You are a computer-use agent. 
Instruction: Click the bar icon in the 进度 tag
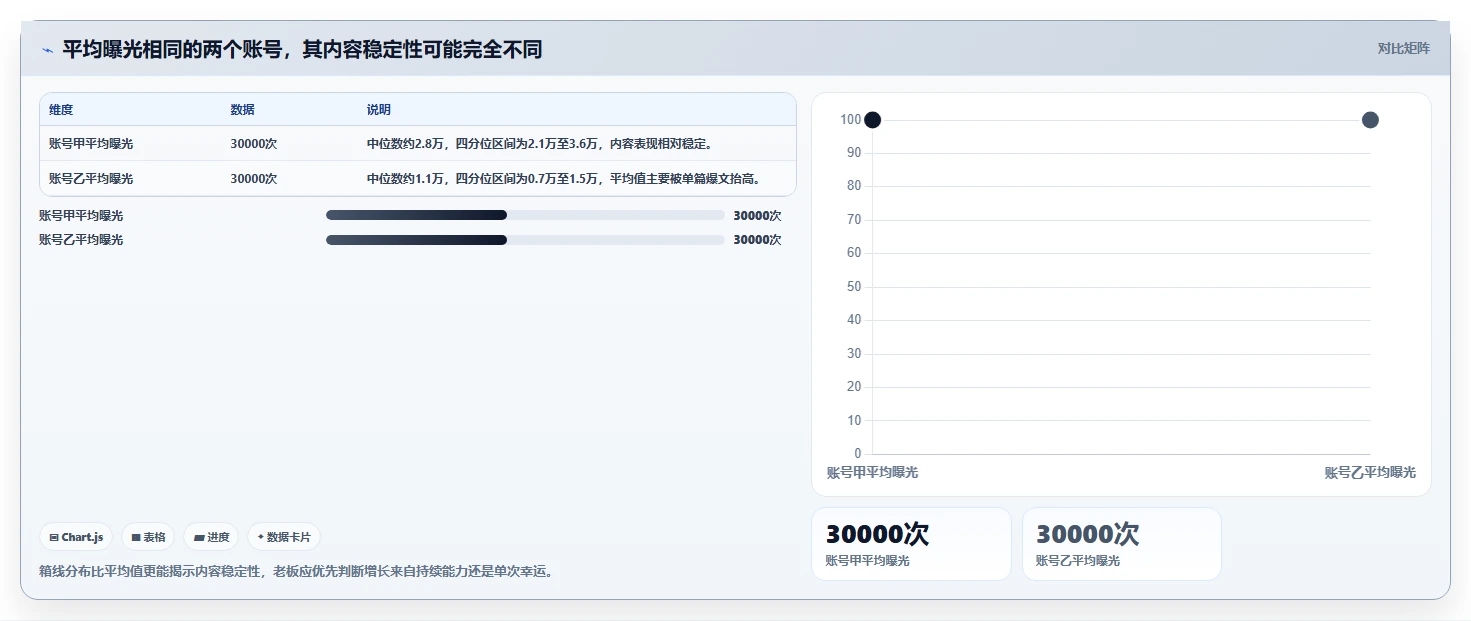click(x=199, y=537)
